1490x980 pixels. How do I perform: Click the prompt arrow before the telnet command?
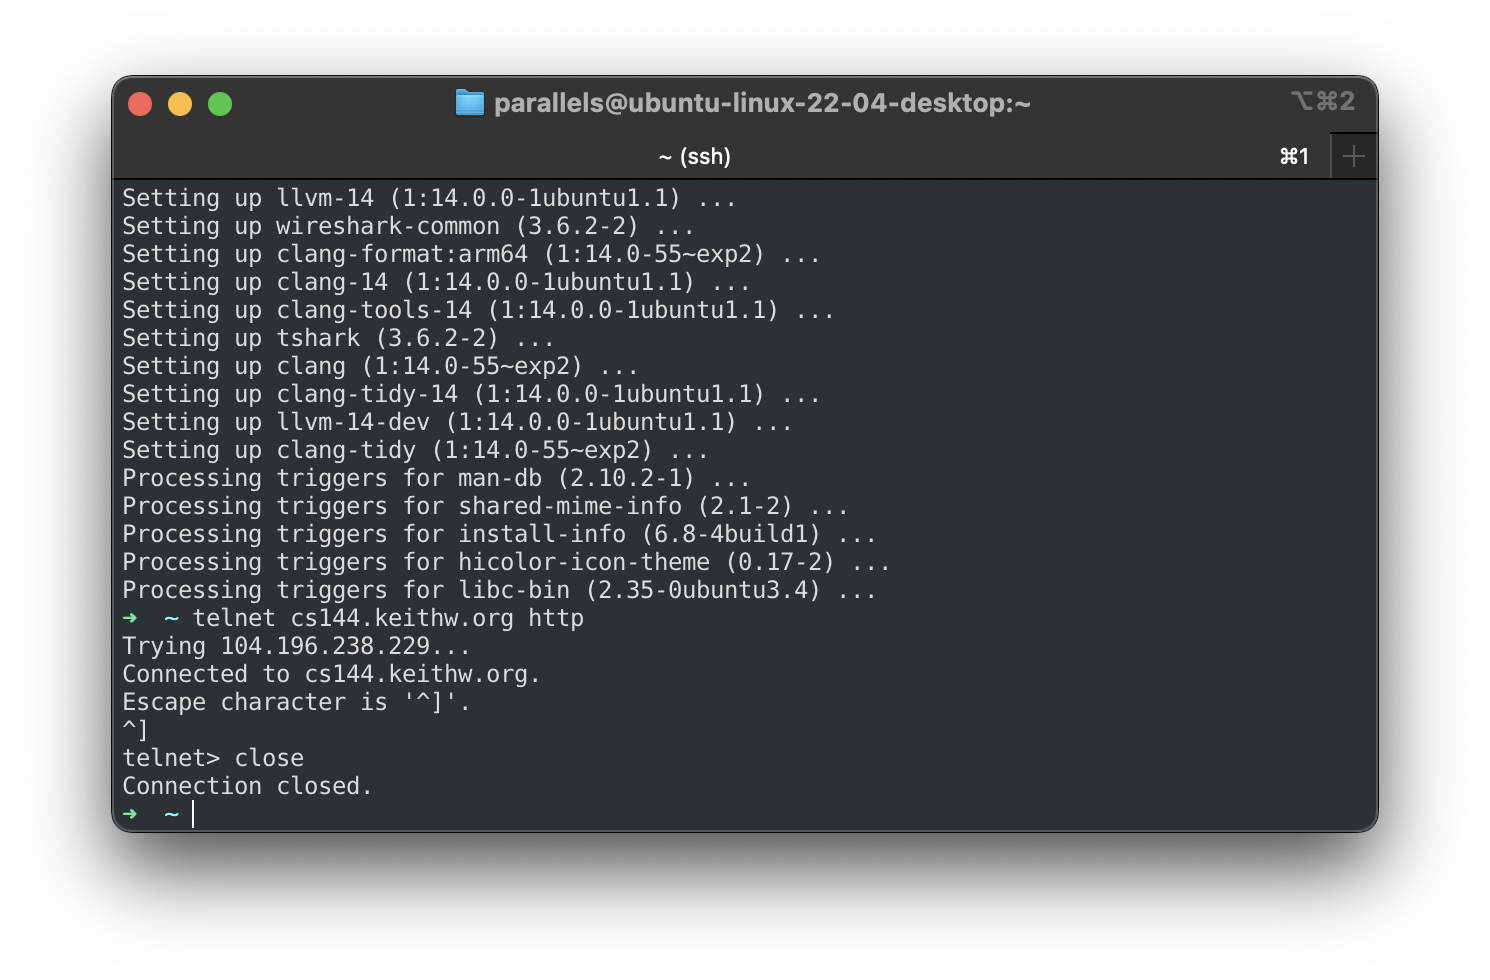[130, 618]
